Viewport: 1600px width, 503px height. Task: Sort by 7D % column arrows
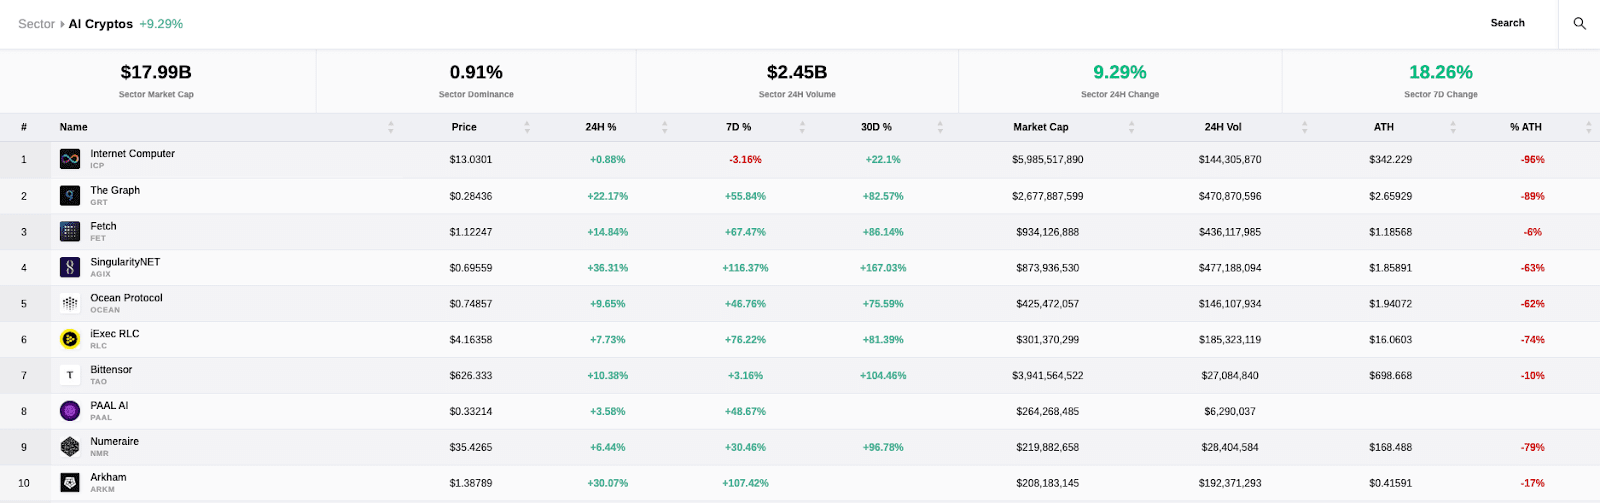tap(802, 127)
